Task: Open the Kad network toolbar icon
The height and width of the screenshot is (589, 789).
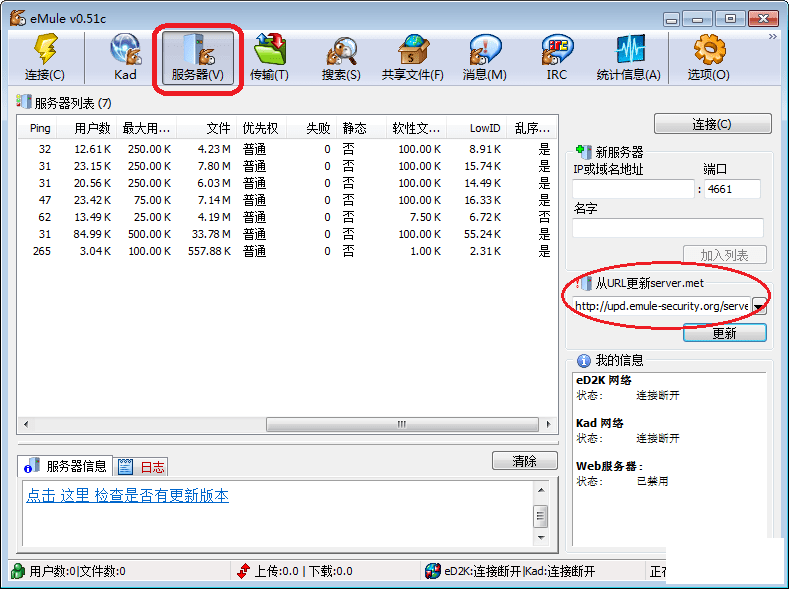Action: coord(125,49)
